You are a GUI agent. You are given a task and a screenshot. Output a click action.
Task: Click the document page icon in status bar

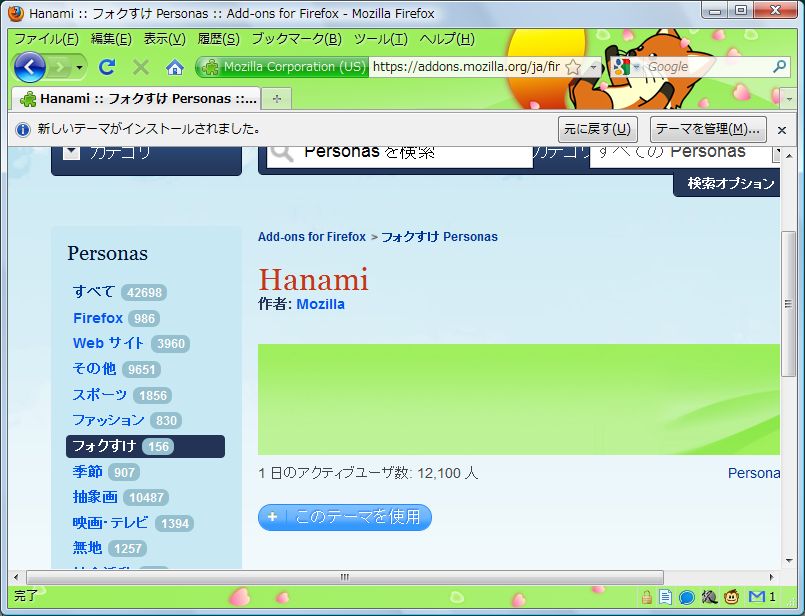[665, 596]
